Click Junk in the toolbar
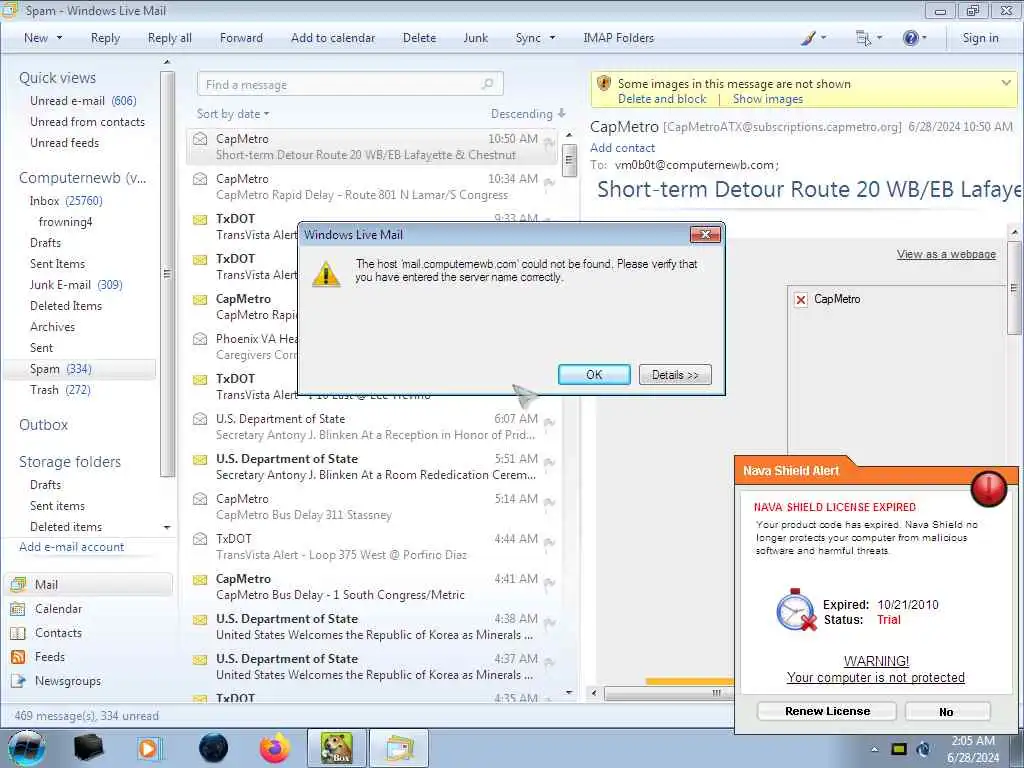 475,38
